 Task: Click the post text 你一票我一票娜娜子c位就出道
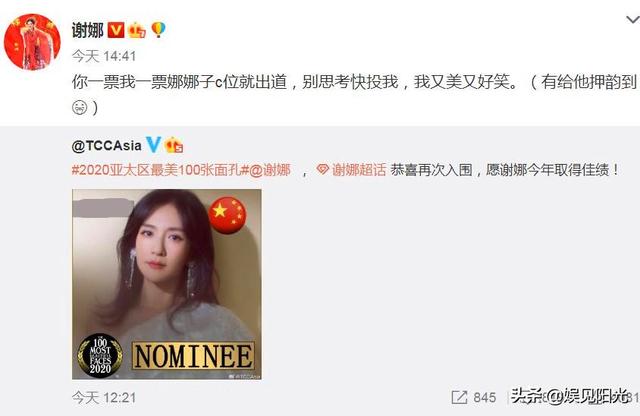pyautogui.click(x=180, y=82)
